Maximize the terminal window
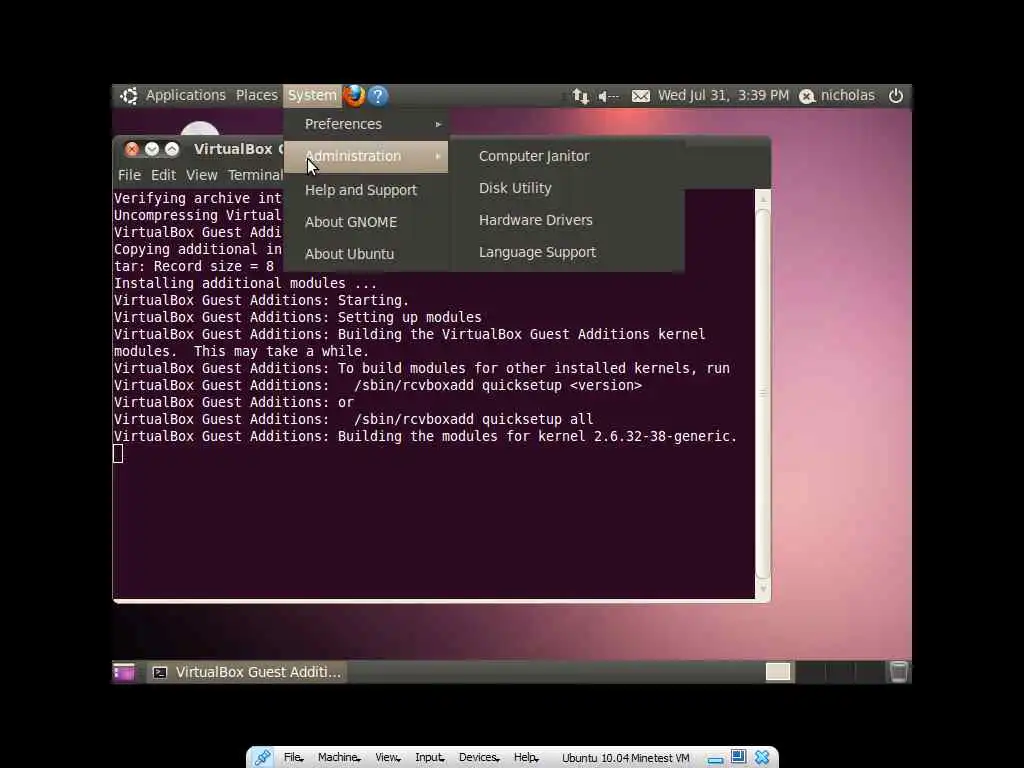Image resolution: width=1024 pixels, height=768 pixels. 172,149
